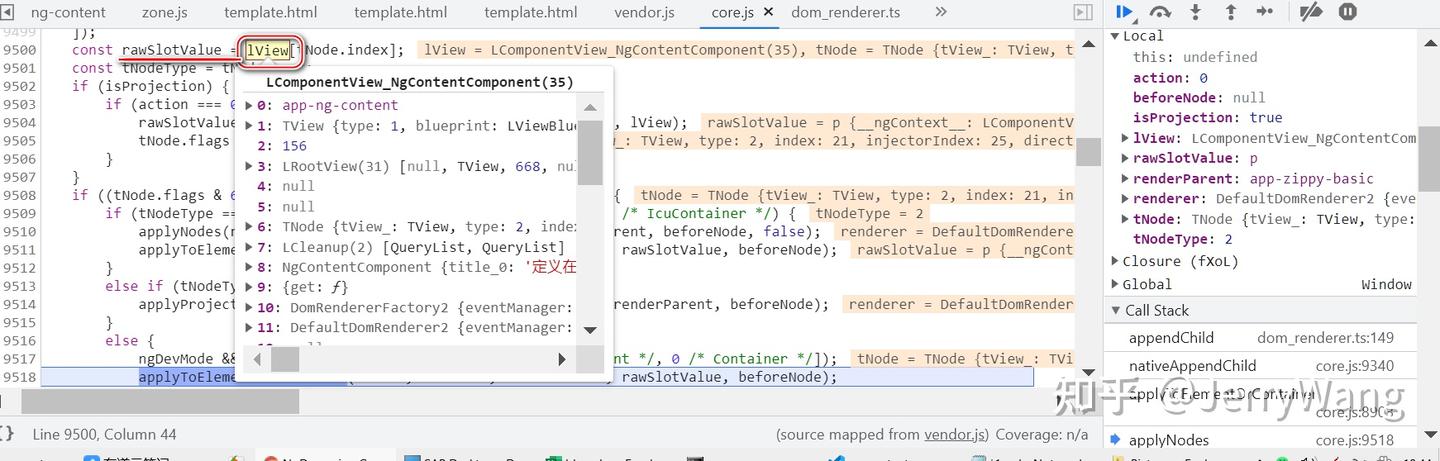Viewport: 1440px width, 461px height.
Task: Select the core.js tab
Action: pos(732,12)
